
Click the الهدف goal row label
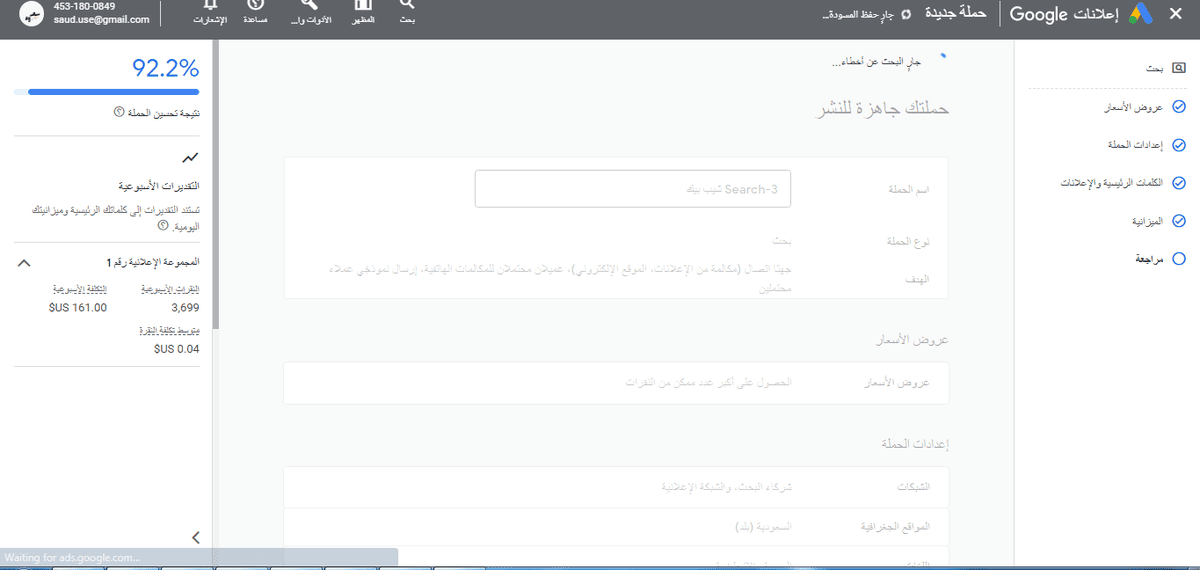coord(918,278)
